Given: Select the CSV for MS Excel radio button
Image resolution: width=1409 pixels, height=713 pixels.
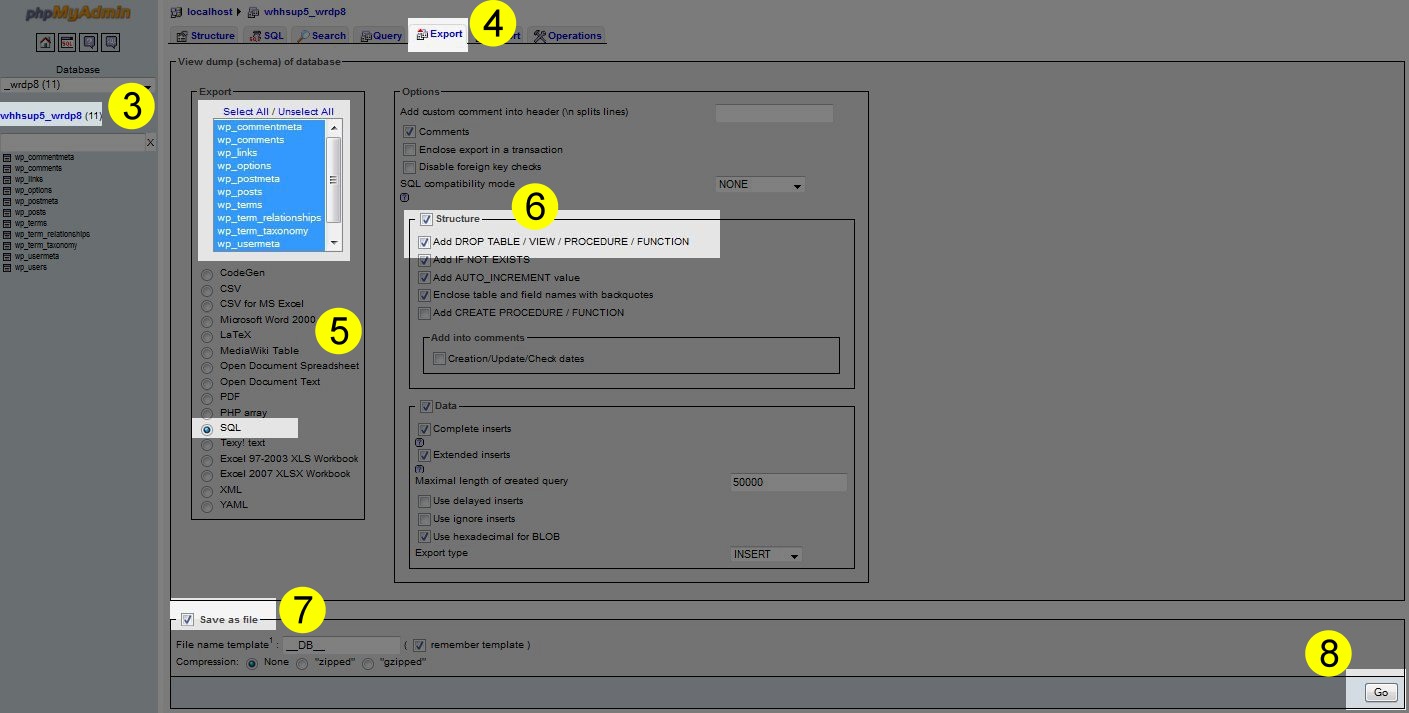Looking at the screenshot, I should click(207, 304).
